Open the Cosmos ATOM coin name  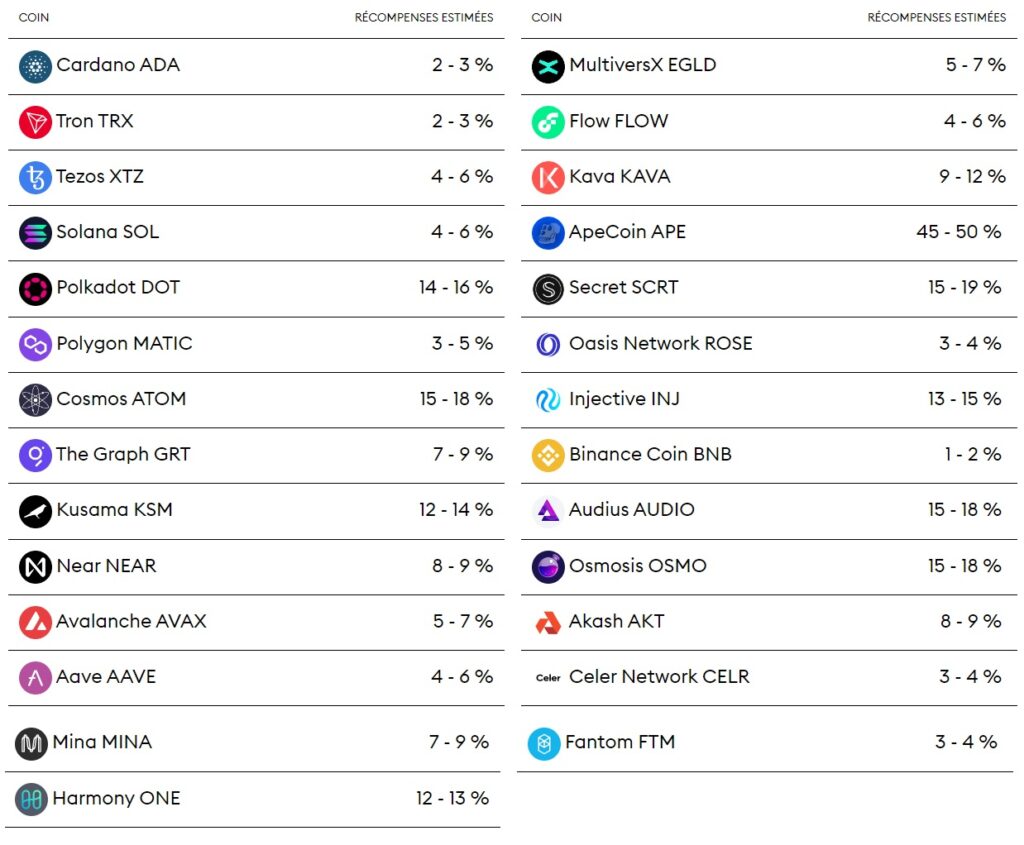[x=121, y=399]
